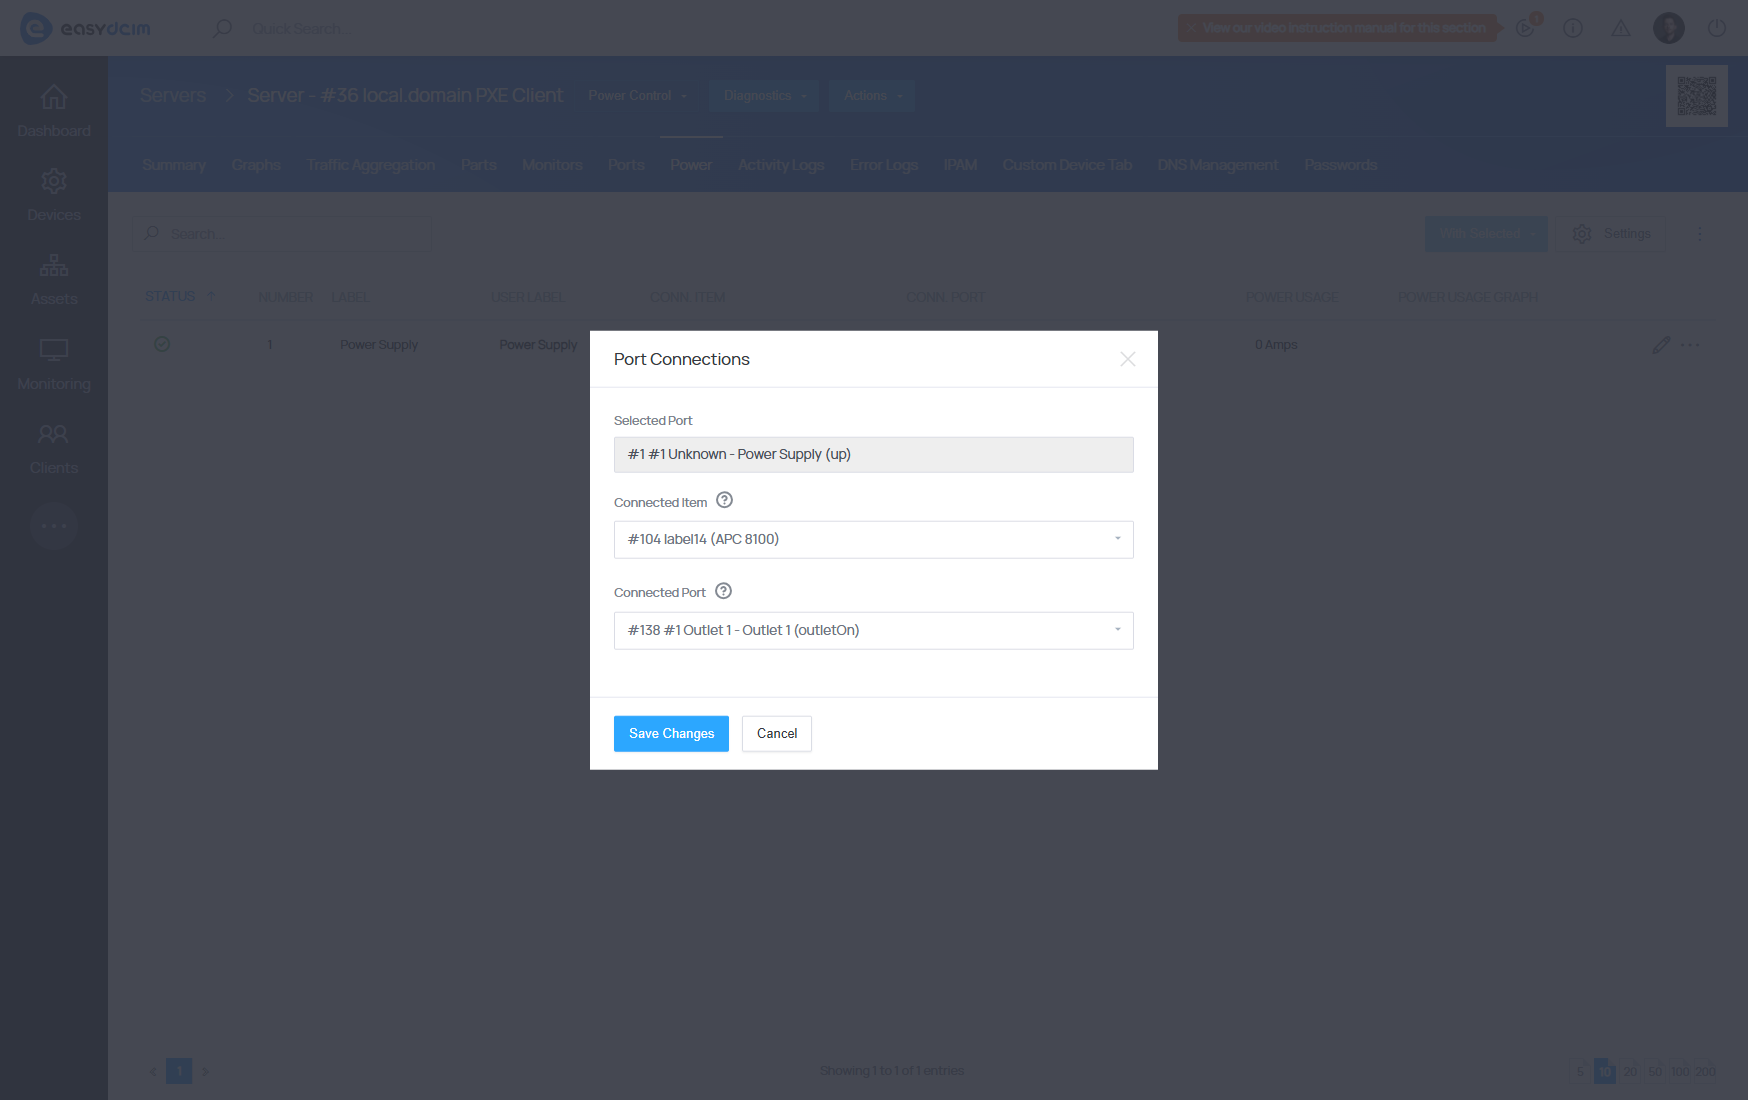This screenshot has height=1100, width=1748.
Task: Show 50 entries per page
Action: click(1655, 1071)
